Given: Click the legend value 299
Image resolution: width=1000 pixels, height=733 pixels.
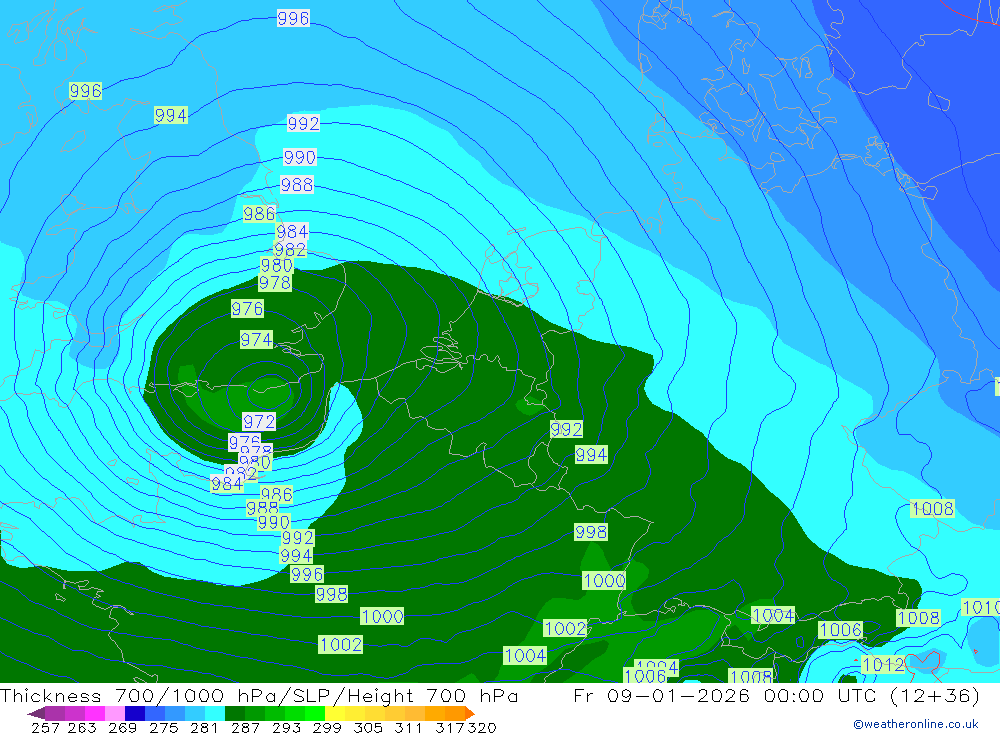Looking at the screenshot, I should (327, 728).
